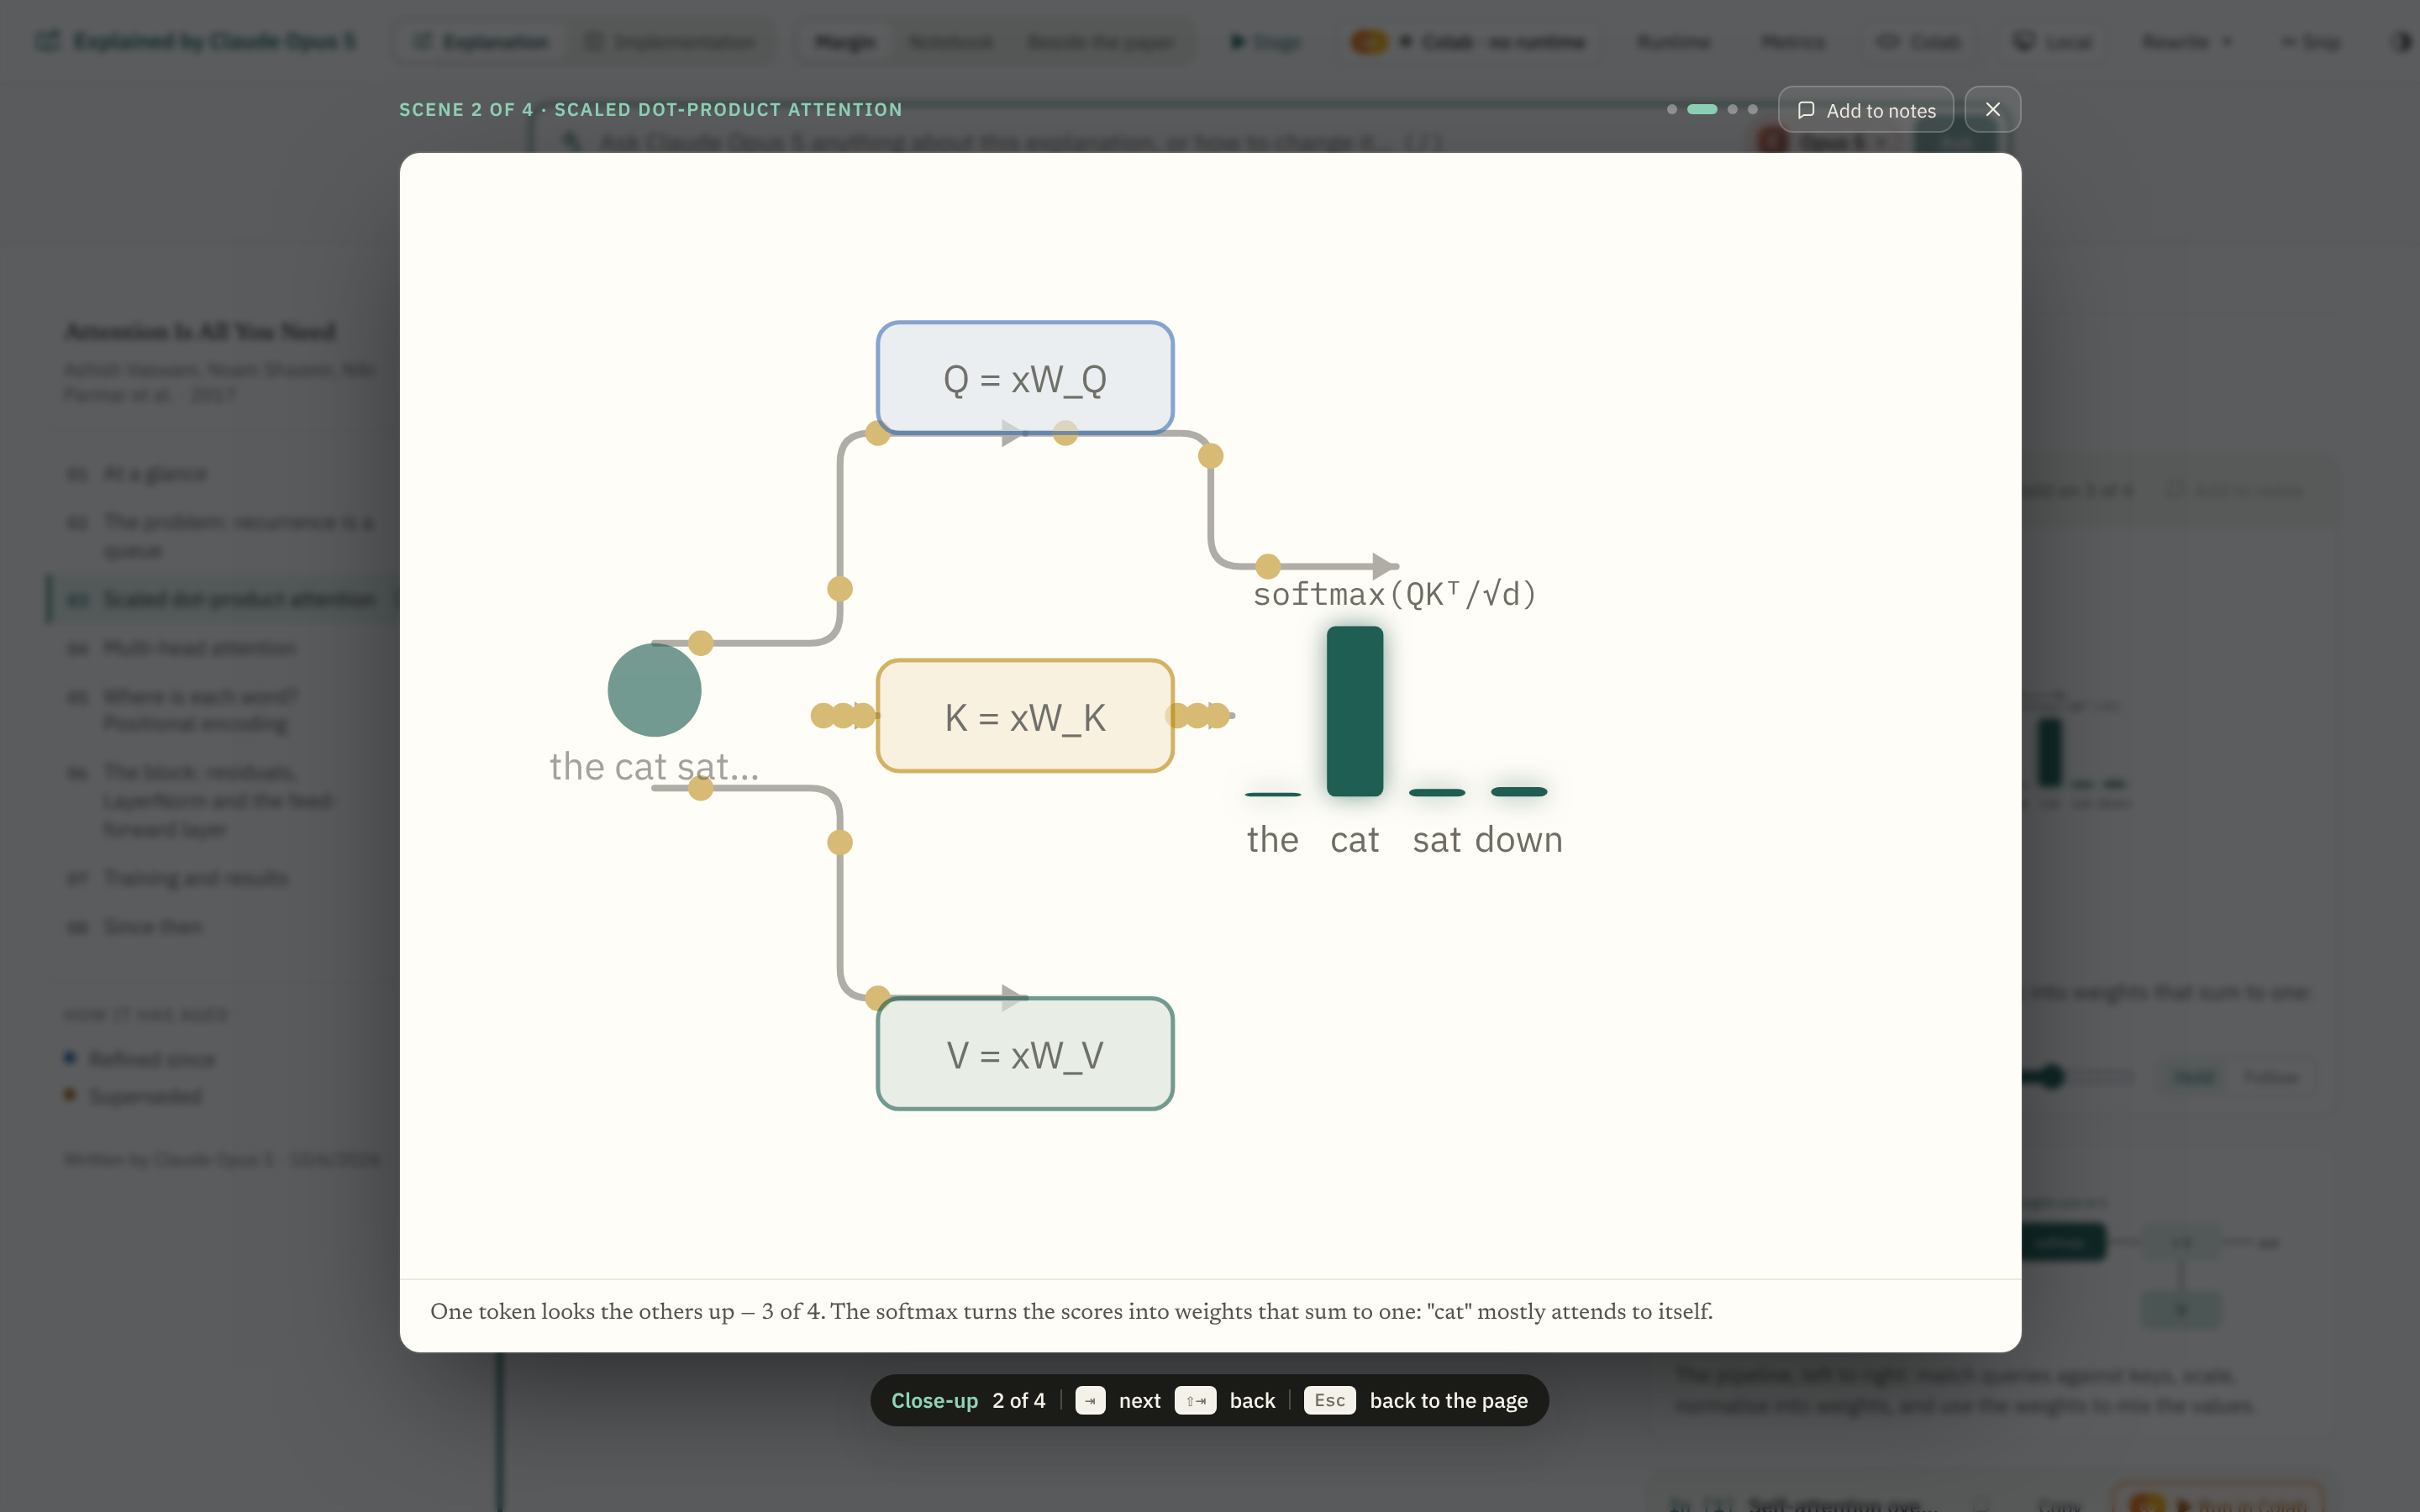This screenshot has width=2420, height=1512.
Task: Open Multi-head attention in the sidebar outline
Action: coord(200,648)
